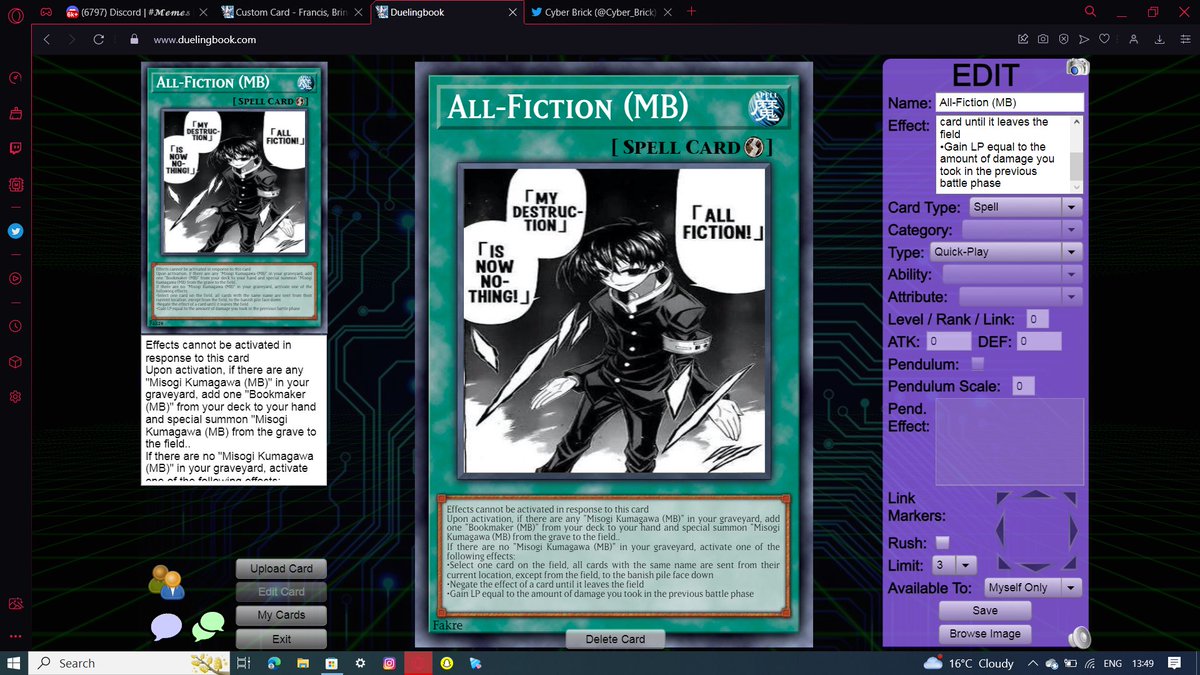The height and width of the screenshot is (675, 1200).
Task: Open the Limit dropdown
Action: pos(954,565)
